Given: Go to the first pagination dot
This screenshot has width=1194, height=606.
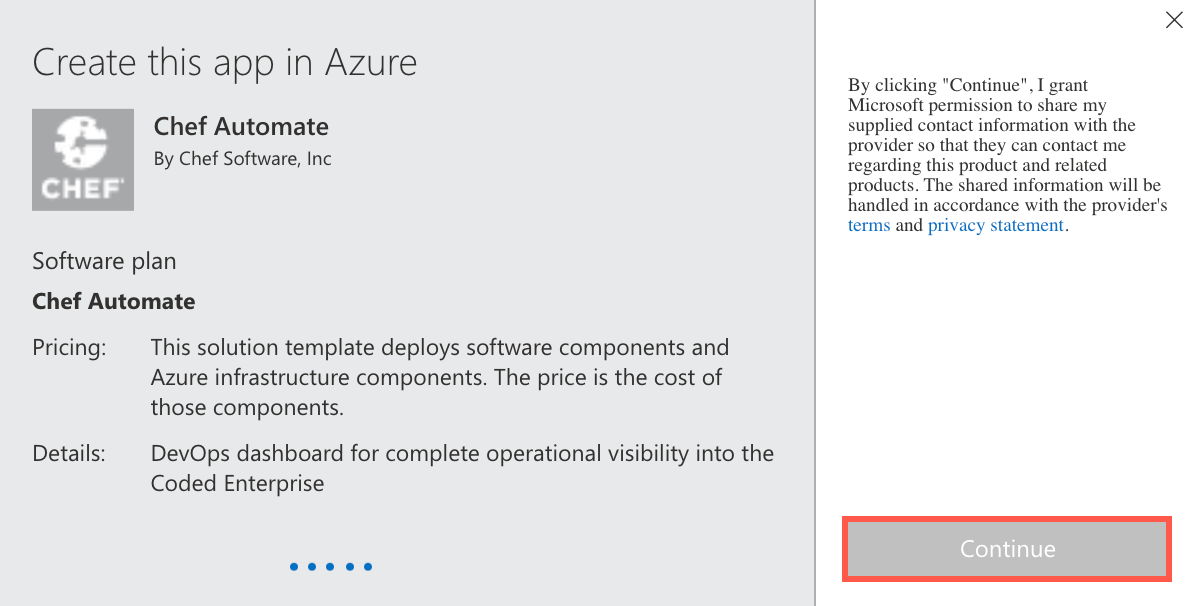Looking at the screenshot, I should (x=294, y=567).
